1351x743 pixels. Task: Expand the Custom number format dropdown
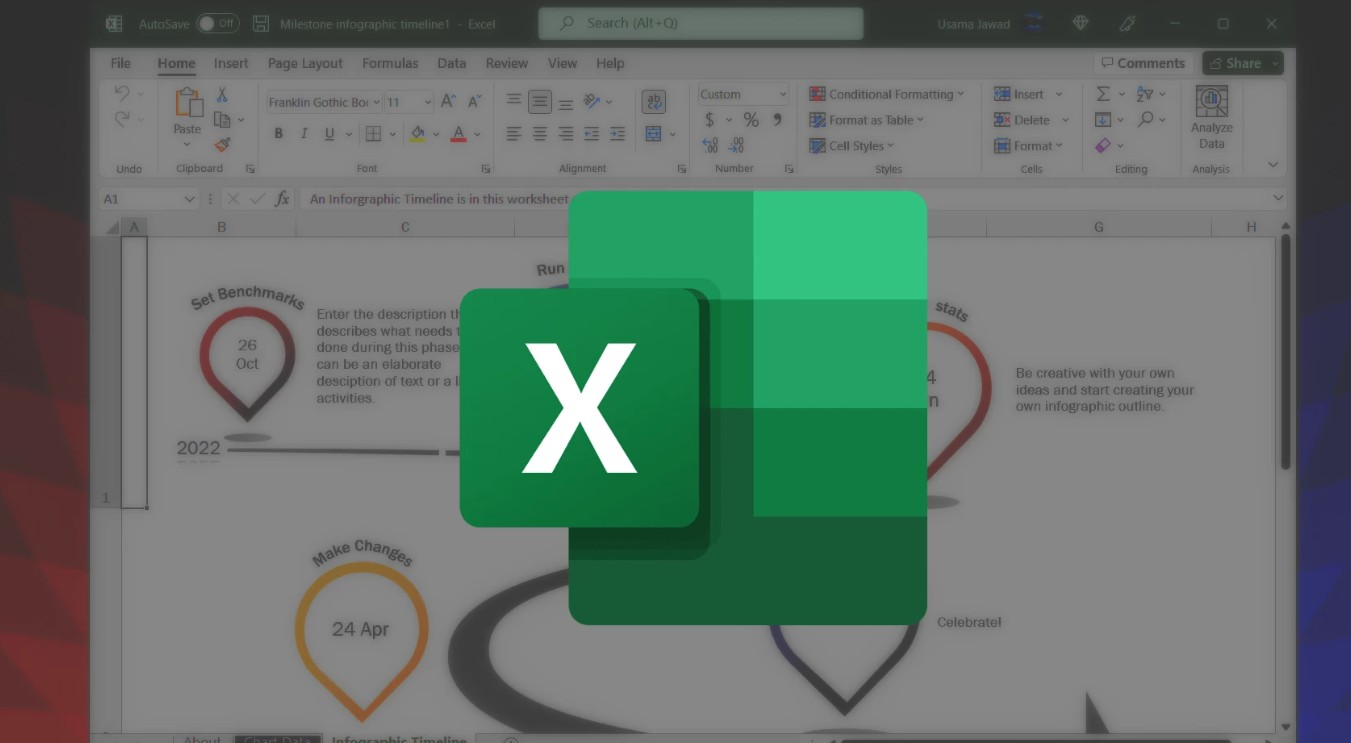[782, 94]
